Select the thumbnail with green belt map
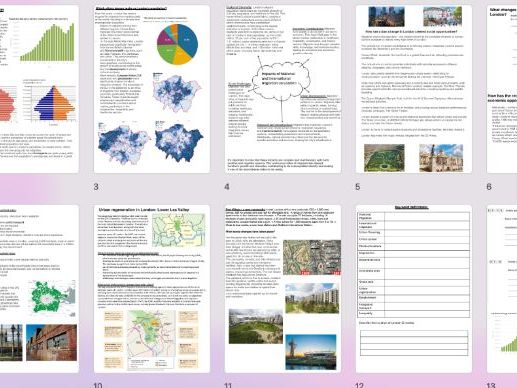The width and height of the screenshot is (517, 388). pos(39,289)
